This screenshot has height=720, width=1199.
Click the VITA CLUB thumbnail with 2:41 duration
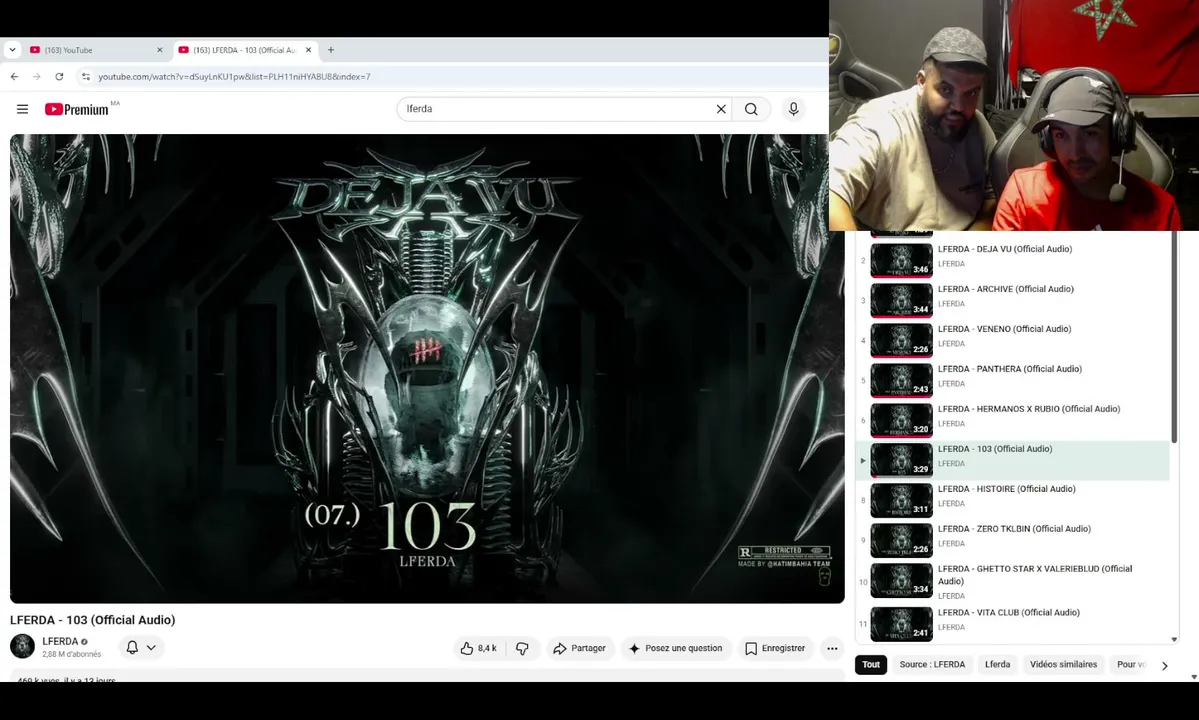902,624
